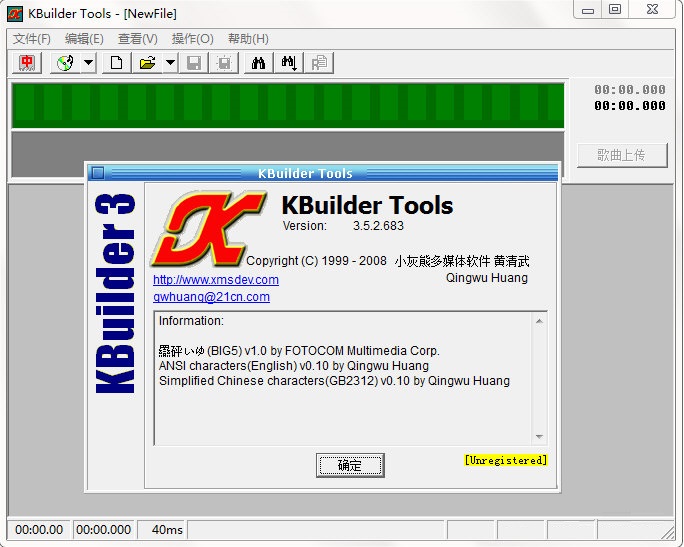684x547 pixels.
Task: Open the 编辑(E) menu
Action: pos(84,39)
